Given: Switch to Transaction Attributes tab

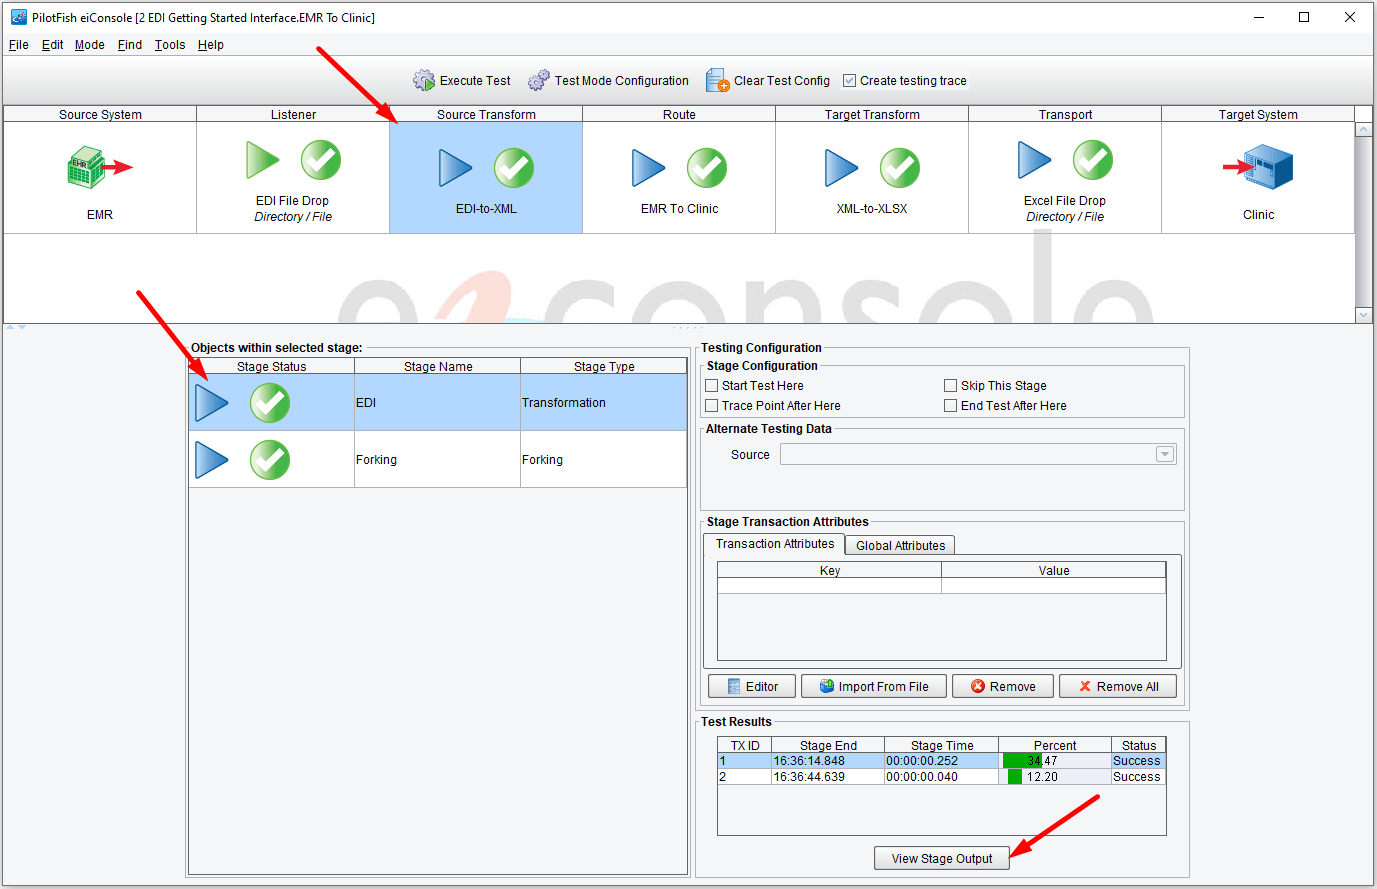Looking at the screenshot, I should coord(775,544).
